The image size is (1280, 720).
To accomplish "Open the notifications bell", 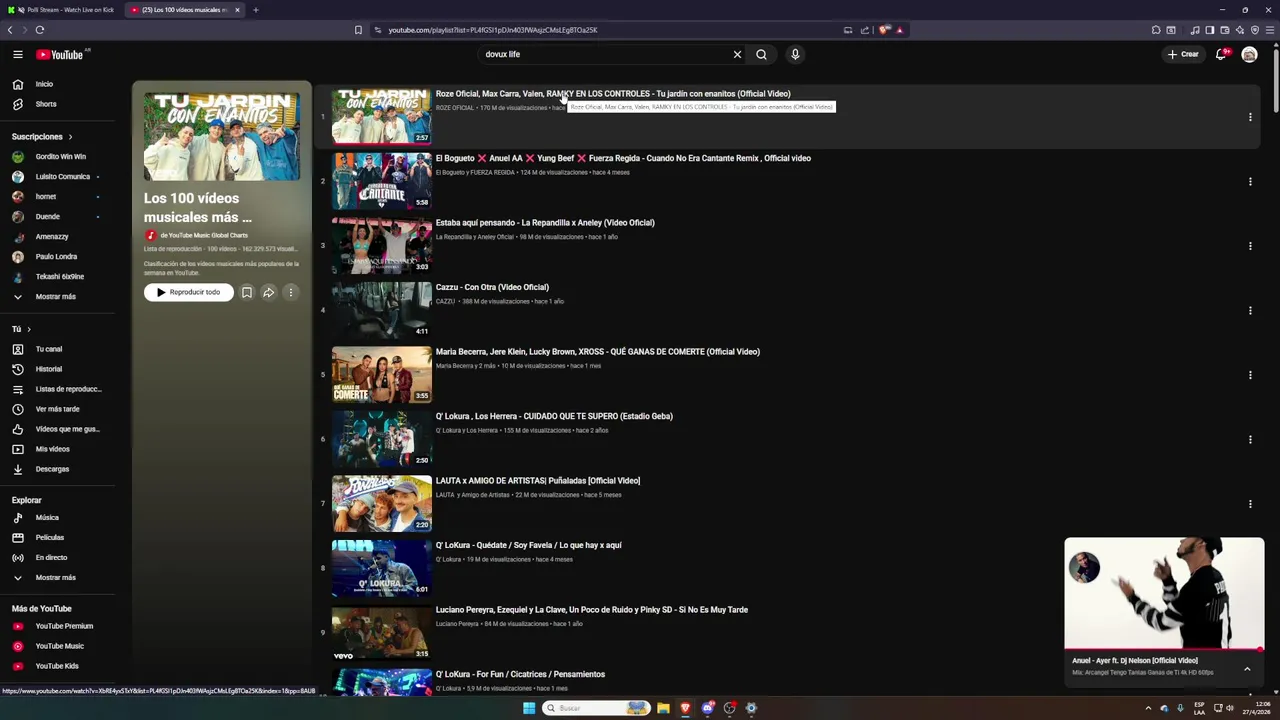I will 1221,54.
